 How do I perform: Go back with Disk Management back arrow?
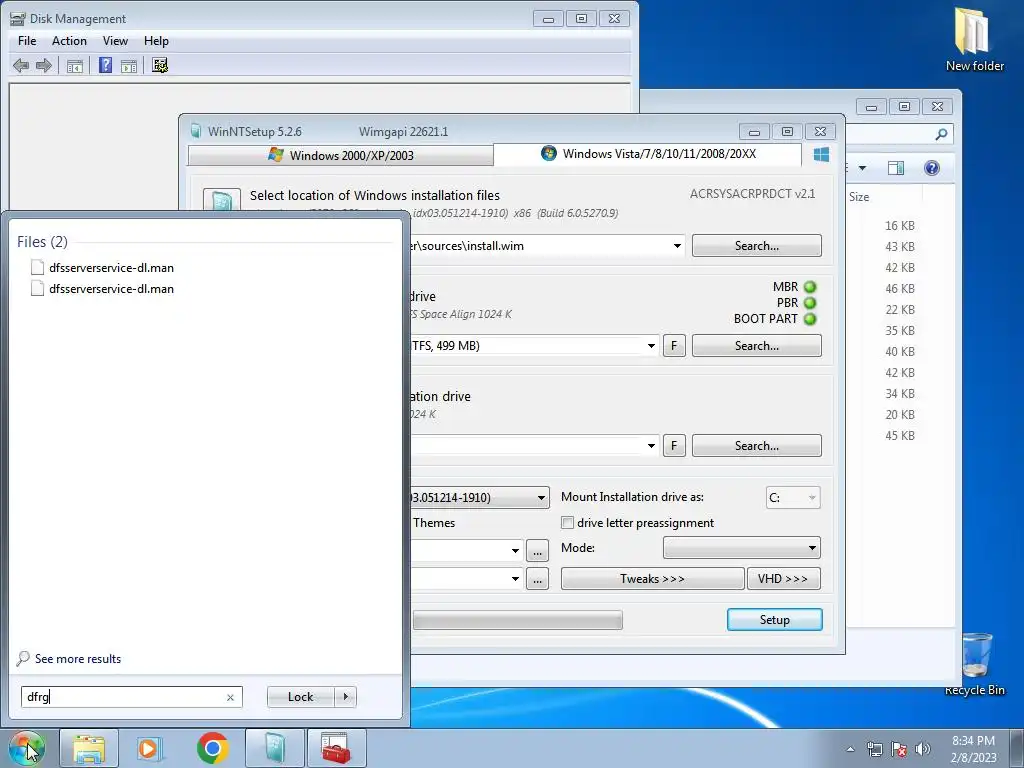pyautogui.click(x=21, y=65)
